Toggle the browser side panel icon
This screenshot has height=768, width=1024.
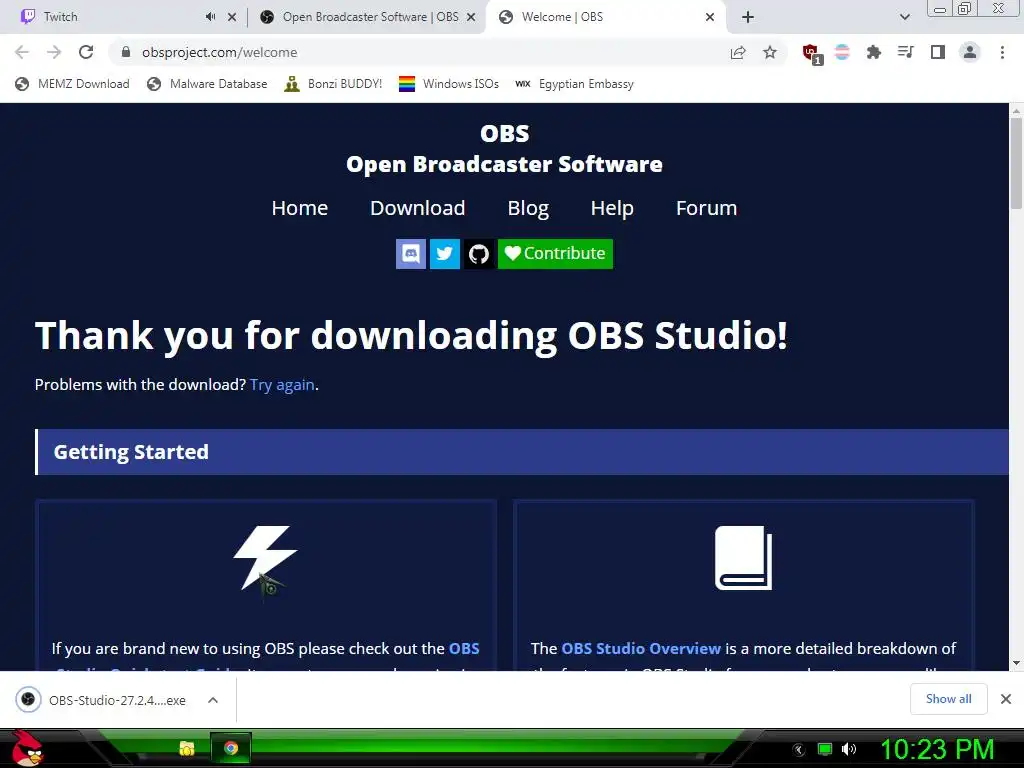click(x=938, y=52)
